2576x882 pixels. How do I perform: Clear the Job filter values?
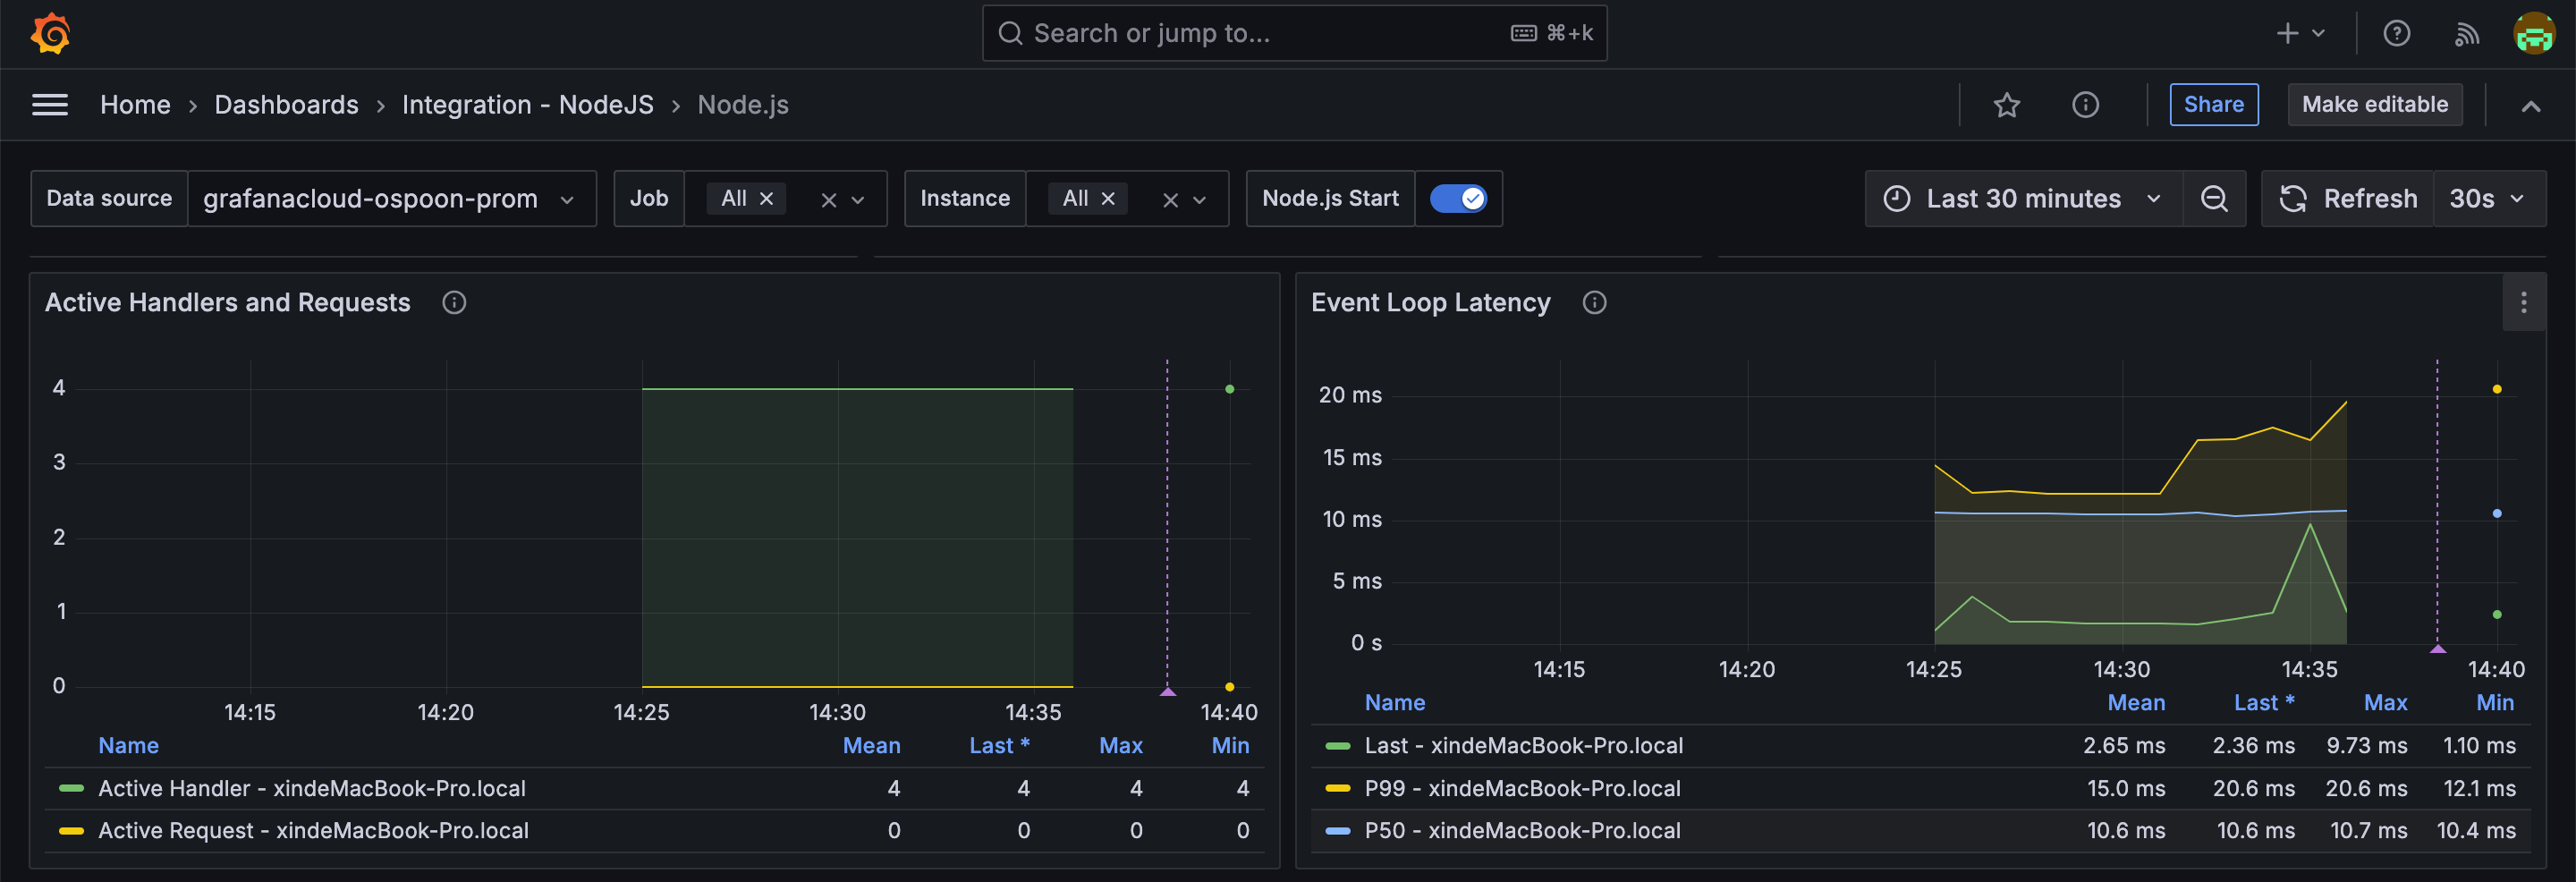828,199
